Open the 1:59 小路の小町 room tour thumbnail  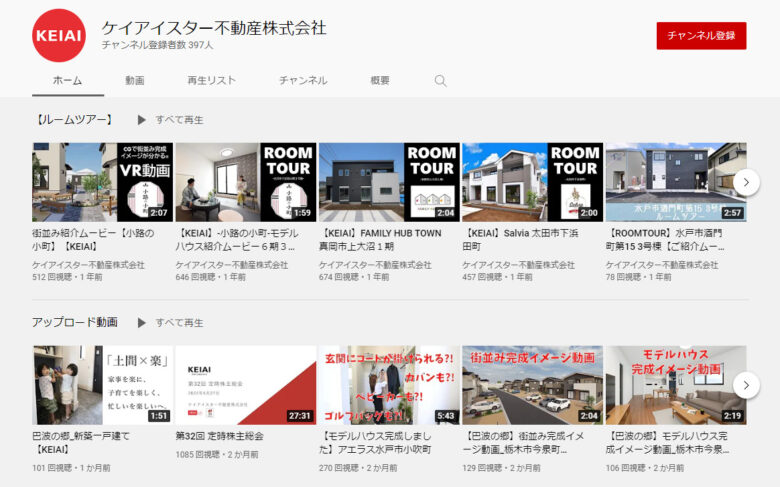pyautogui.click(x=246, y=182)
